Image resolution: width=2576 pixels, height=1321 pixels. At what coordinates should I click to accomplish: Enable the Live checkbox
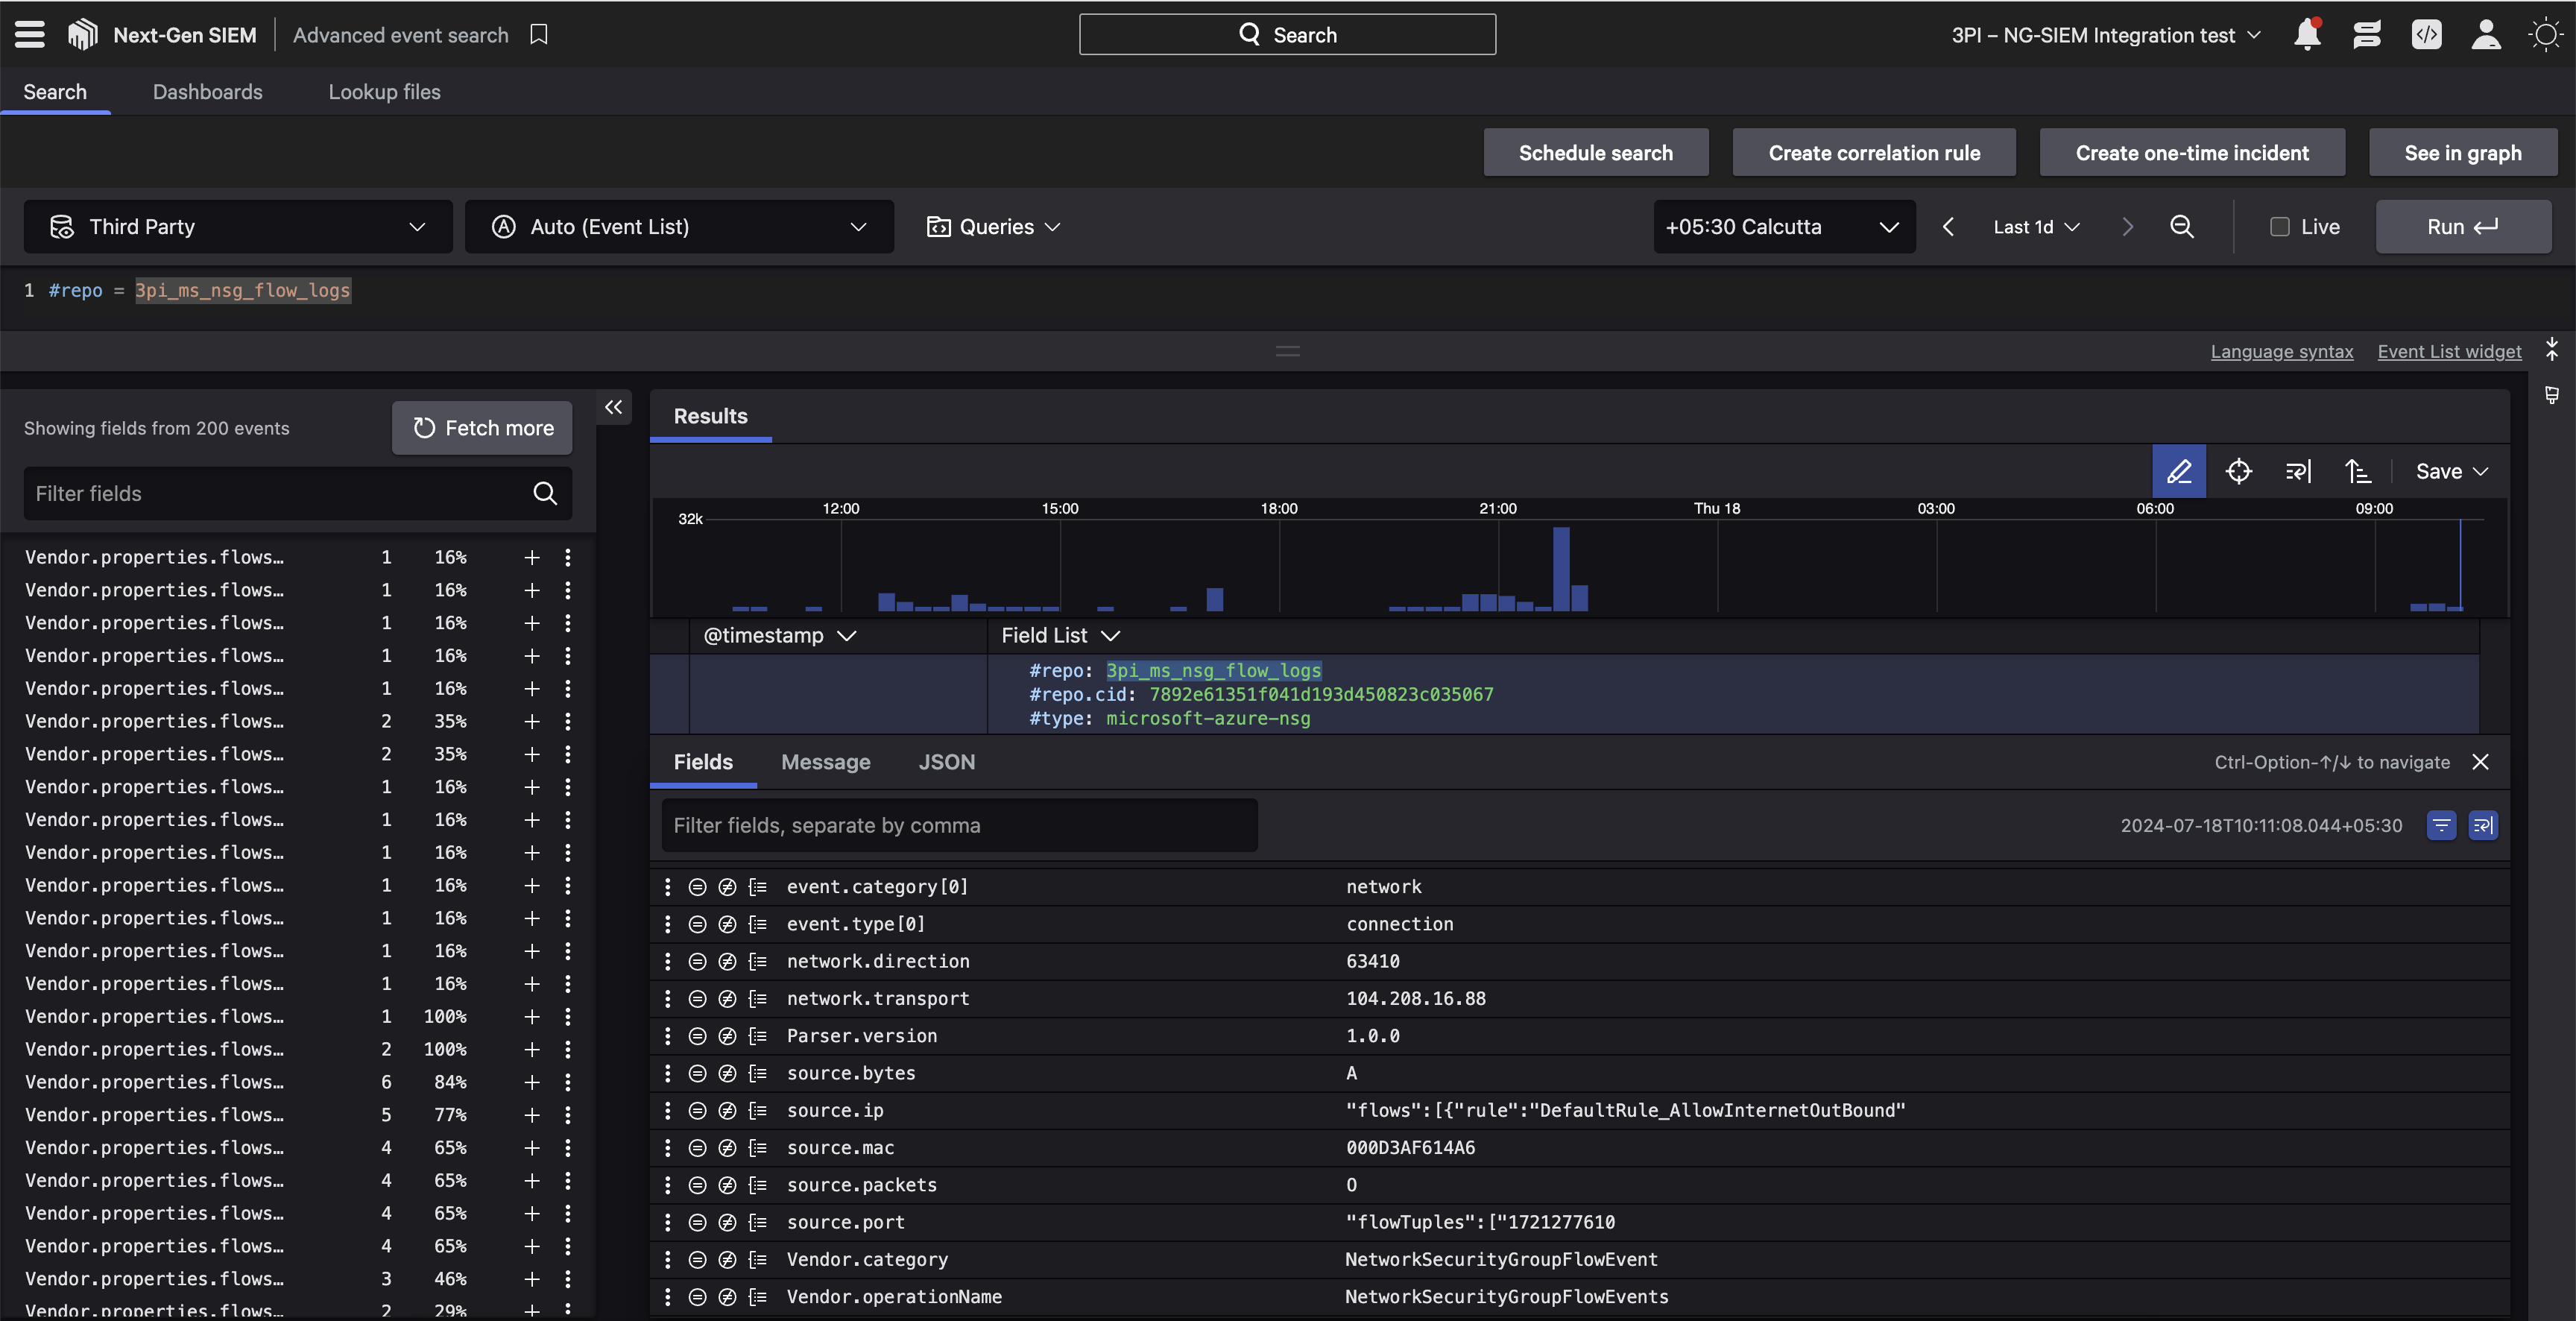coord(2279,227)
